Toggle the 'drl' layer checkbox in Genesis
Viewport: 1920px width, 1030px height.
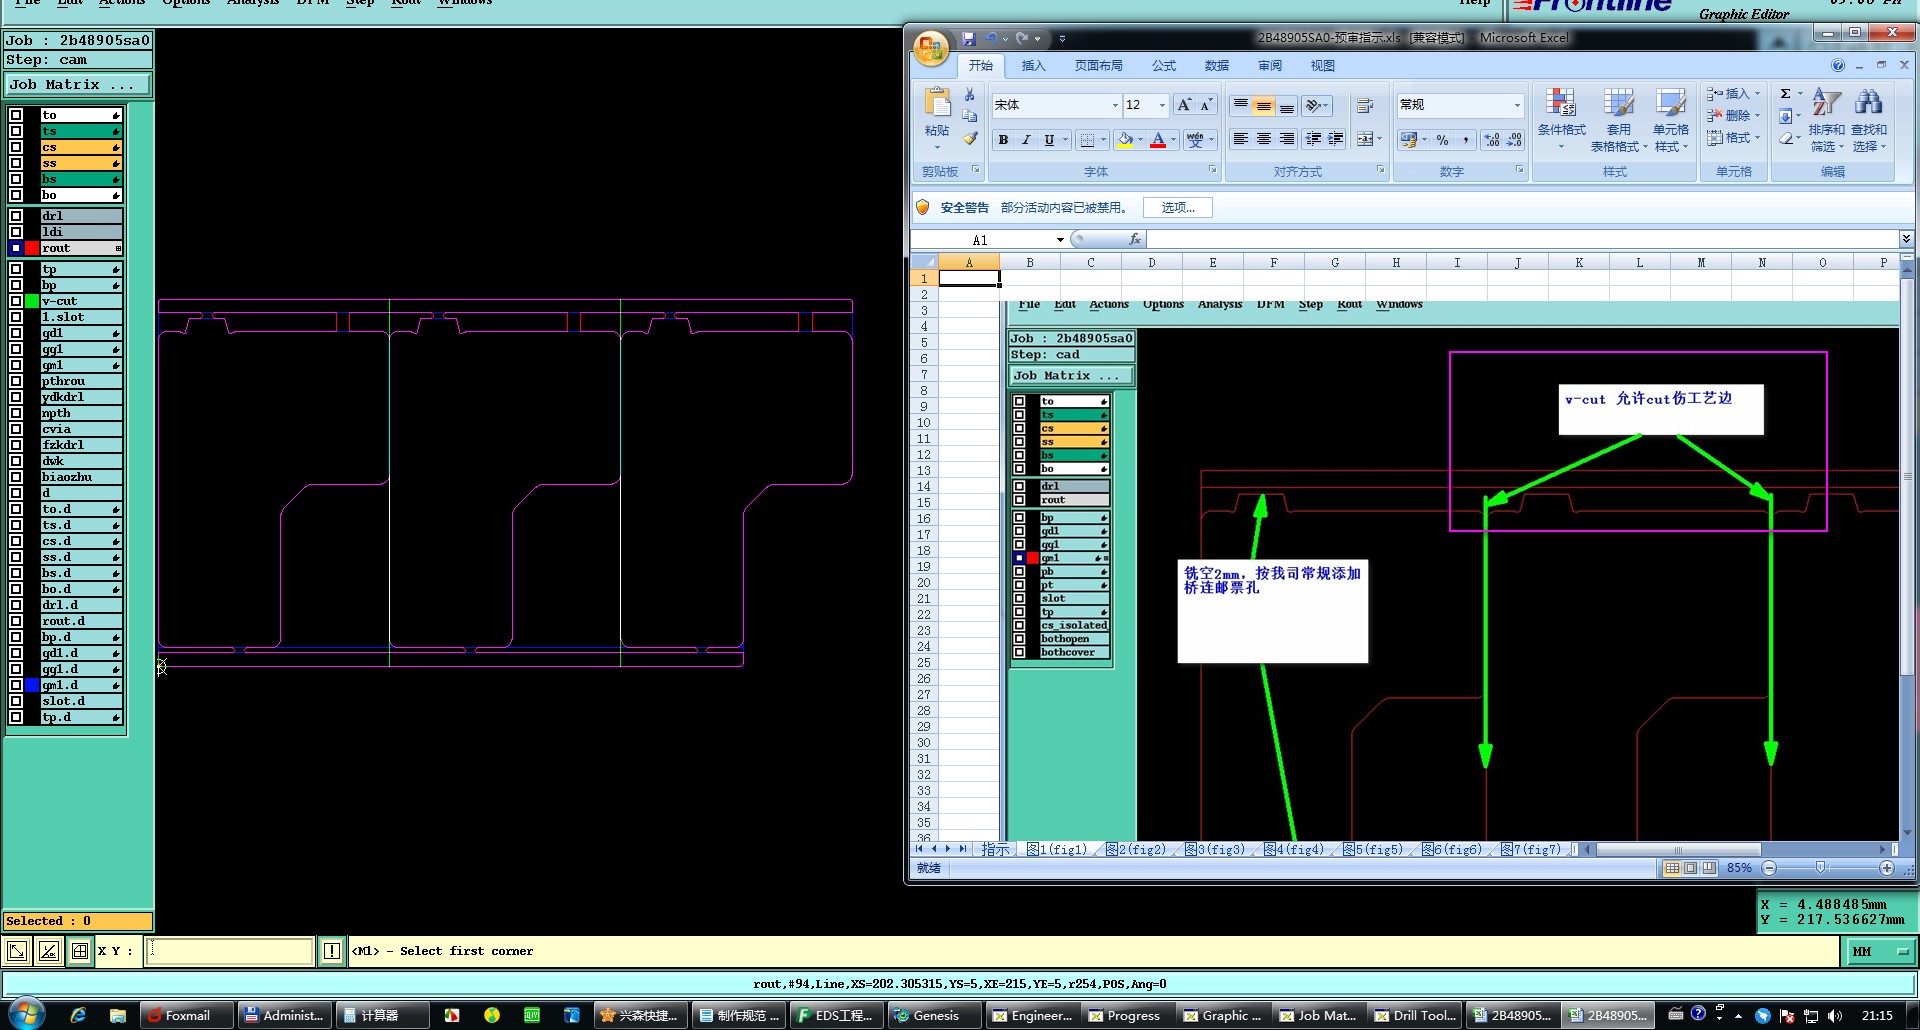(x=16, y=216)
